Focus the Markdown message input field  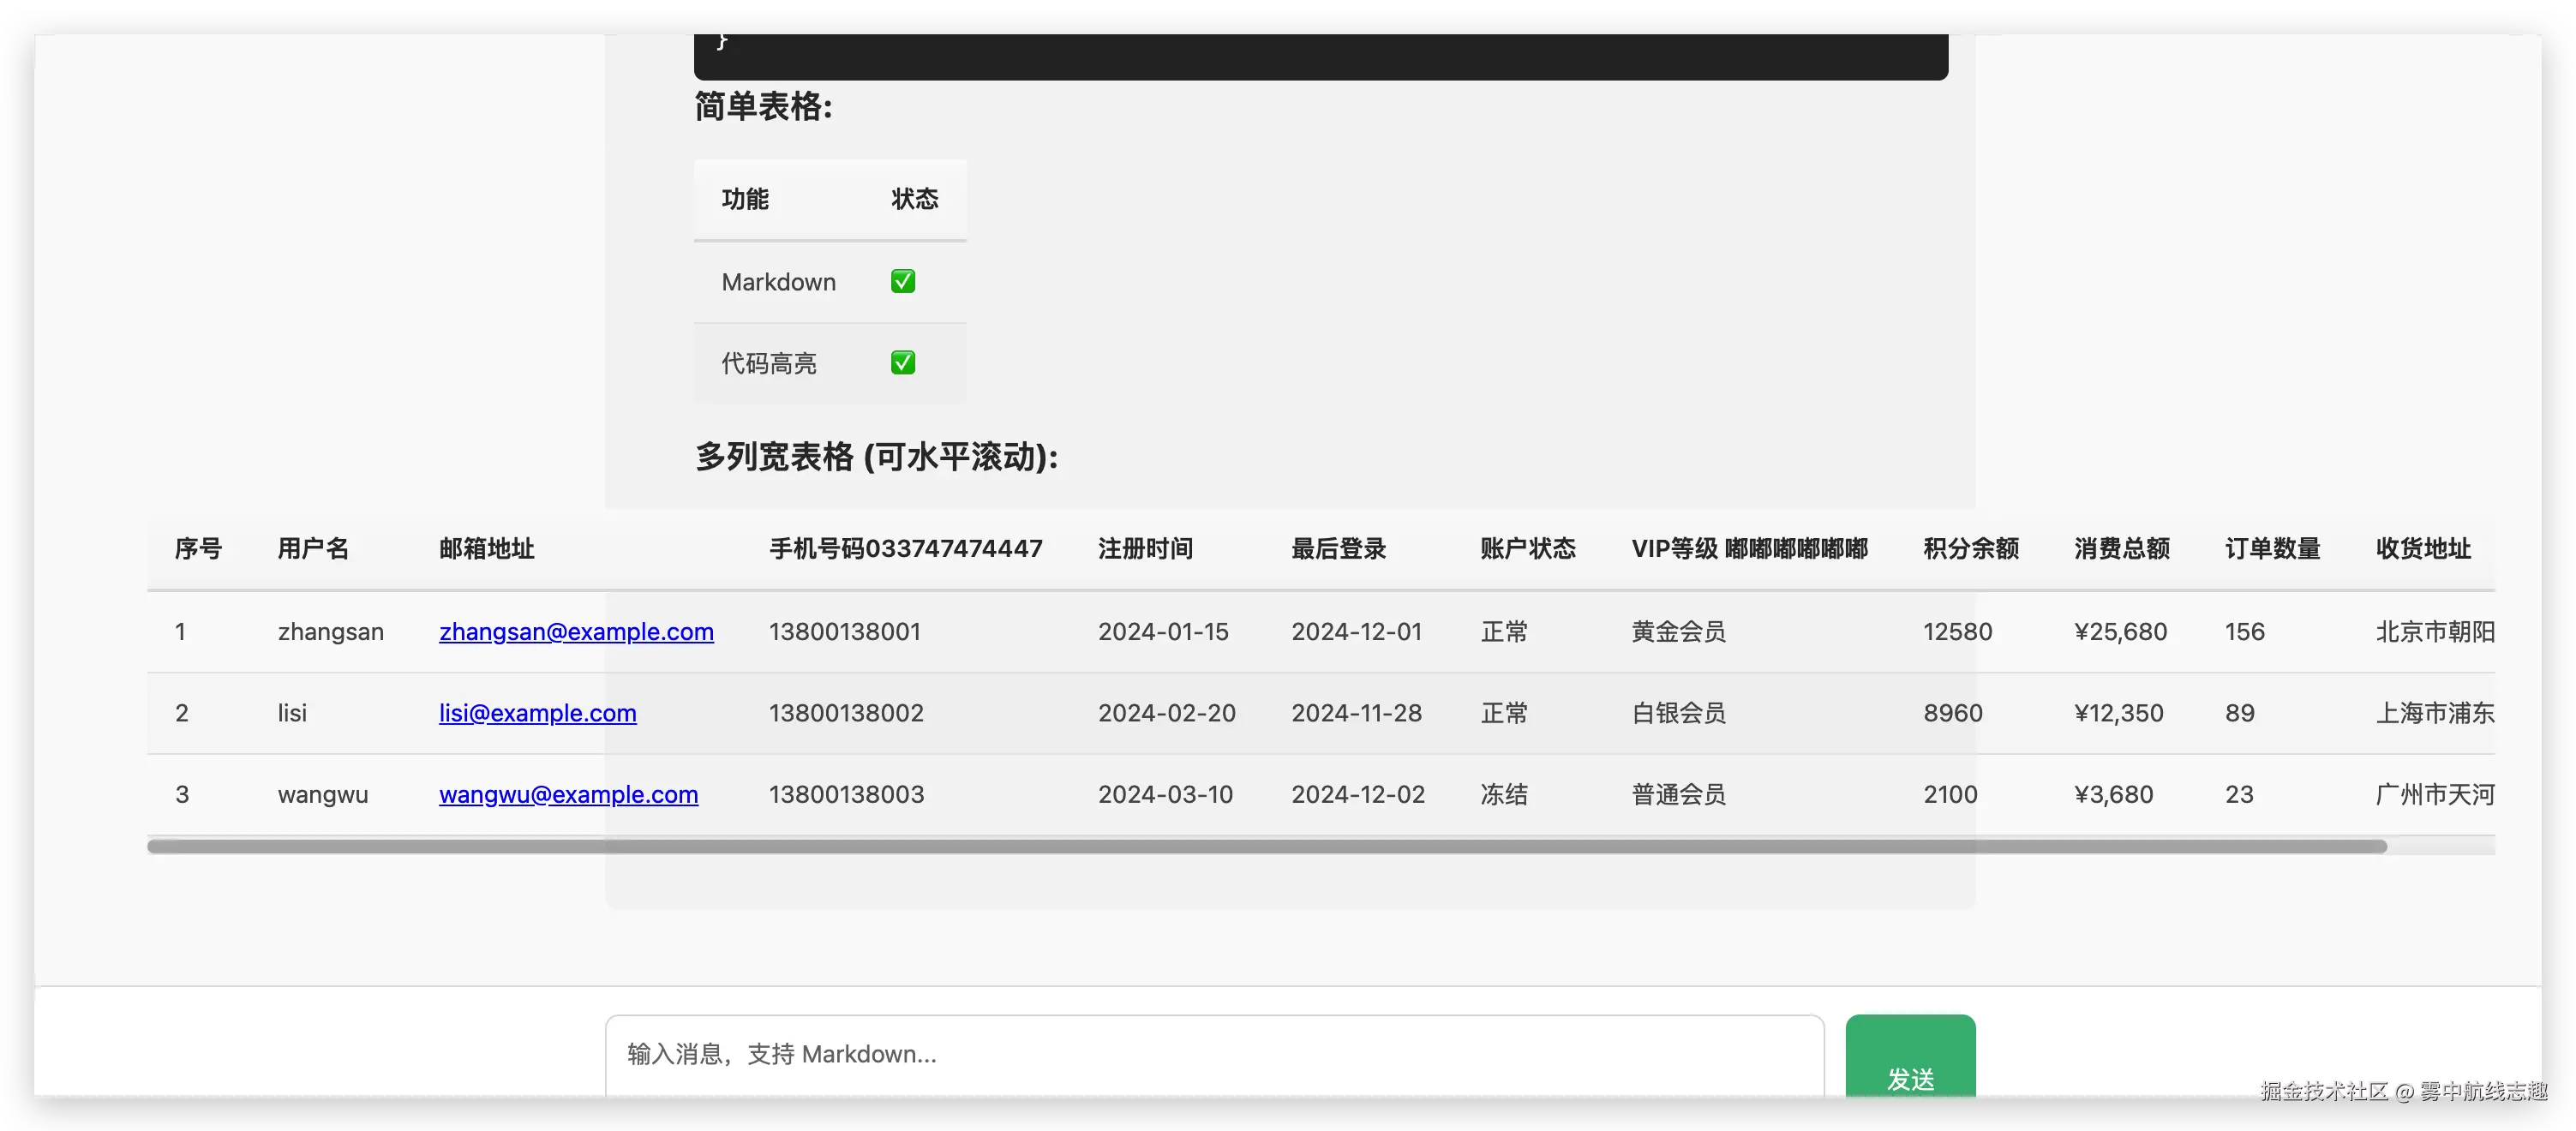1214,1055
